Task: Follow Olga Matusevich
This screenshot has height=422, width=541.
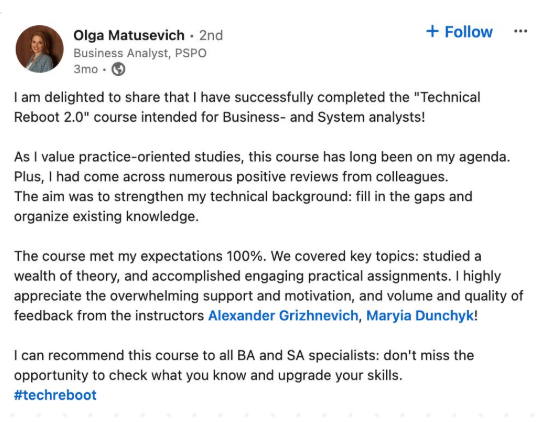Action: pyautogui.click(x=460, y=32)
